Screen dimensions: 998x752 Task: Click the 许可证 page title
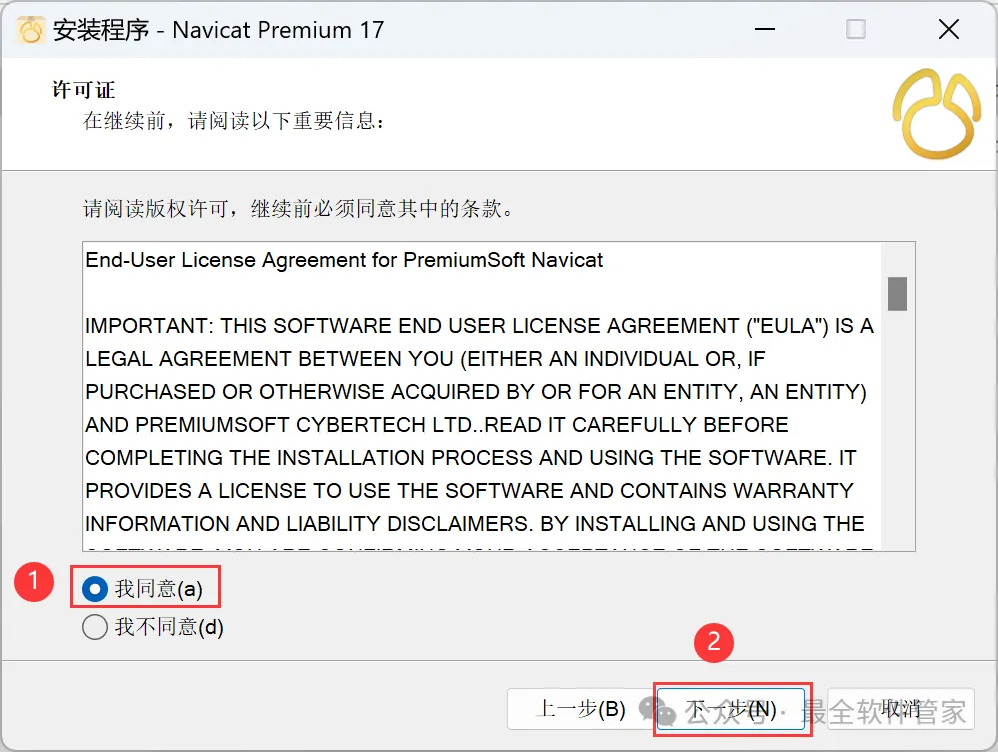pos(83,90)
